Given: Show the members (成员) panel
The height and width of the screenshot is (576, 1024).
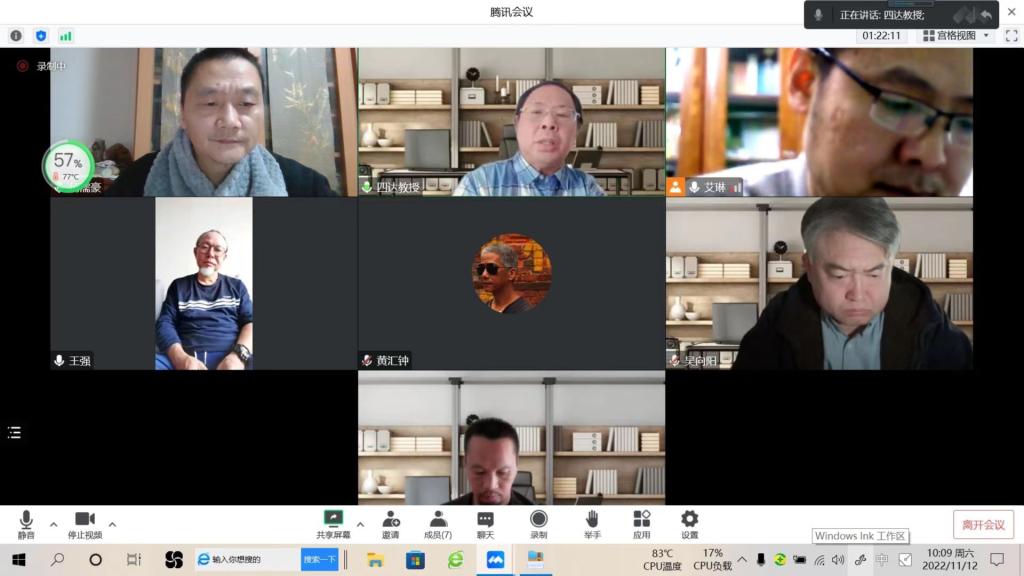Looking at the screenshot, I should coord(438,523).
